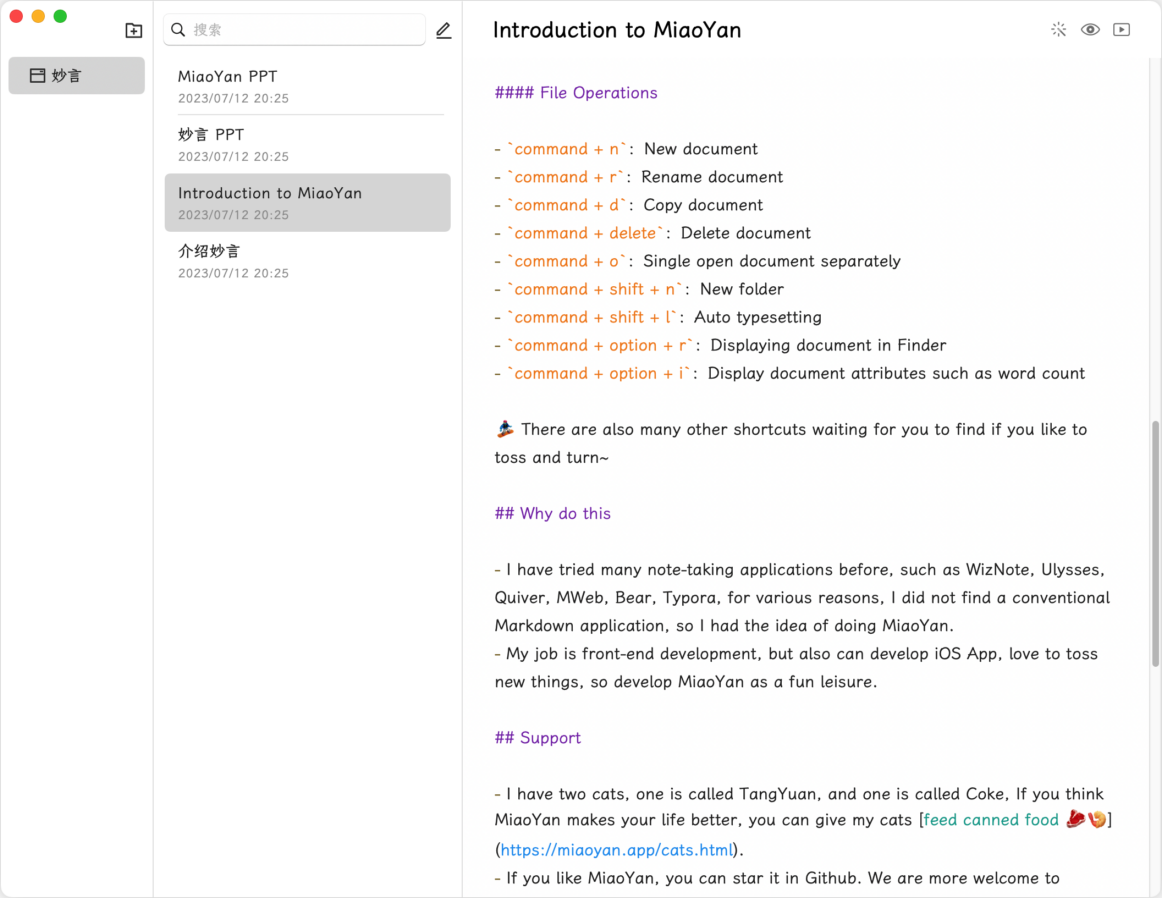The height and width of the screenshot is (898, 1162).
Task: Select the 妙言 folder in sidebar
Action: 76,76
